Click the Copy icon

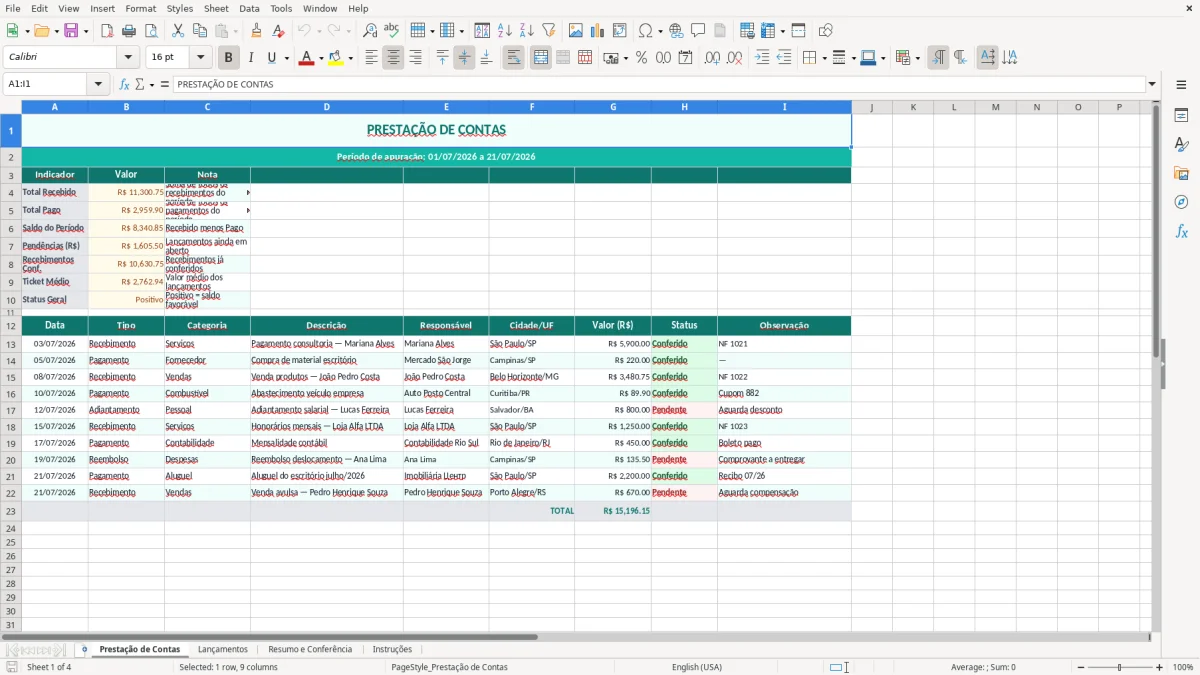coord(200,31)
